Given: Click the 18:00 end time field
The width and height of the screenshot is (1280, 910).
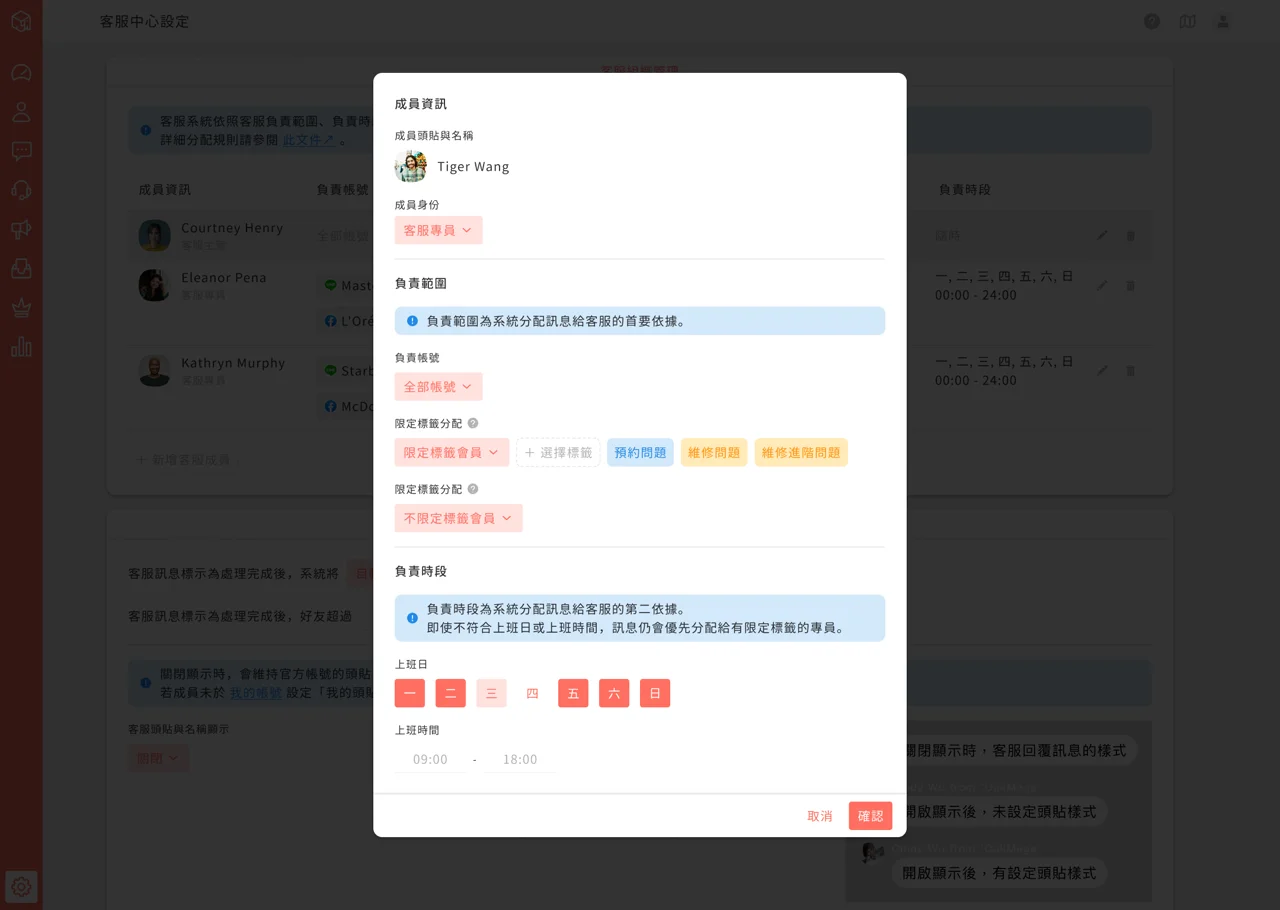Looking at the screenshot, I should click(x=520, y=759).
